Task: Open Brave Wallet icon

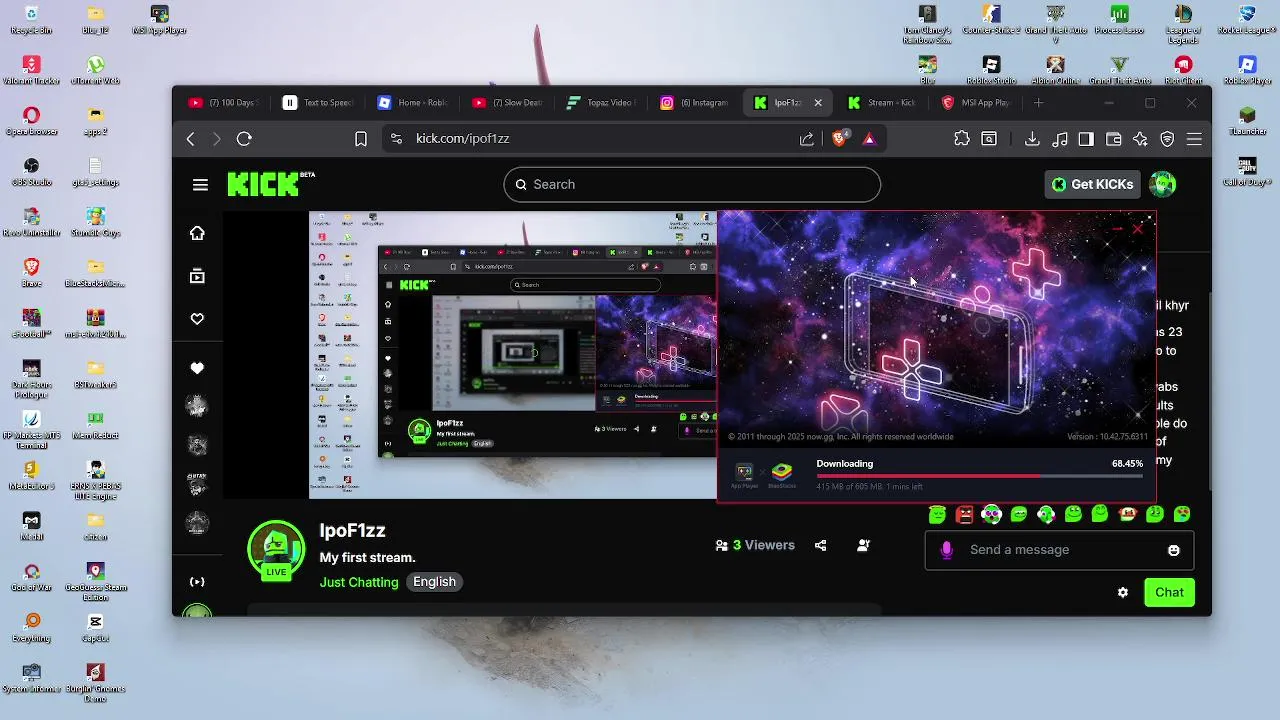Action: tap(1113, 139)
